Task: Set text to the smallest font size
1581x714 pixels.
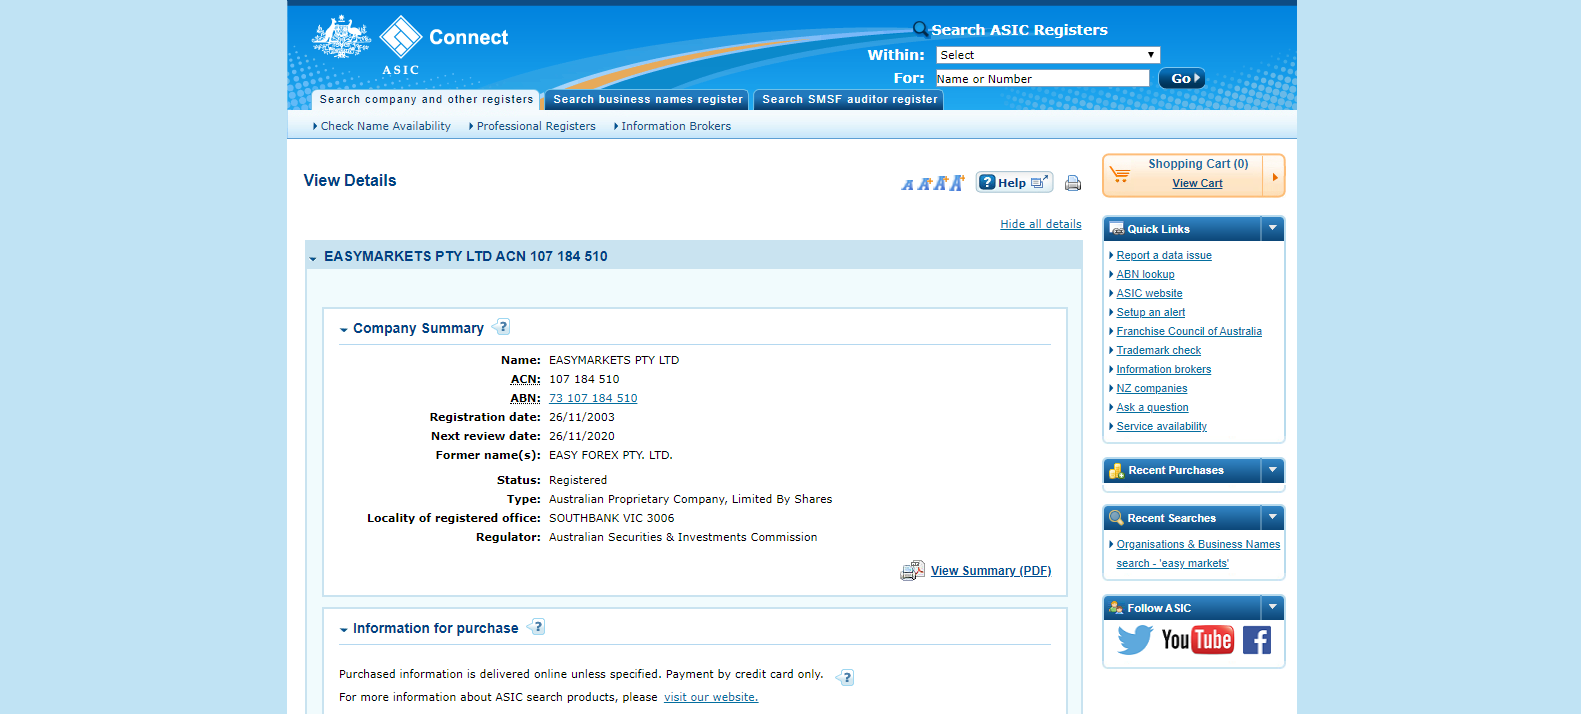Action: click(907, 184)
